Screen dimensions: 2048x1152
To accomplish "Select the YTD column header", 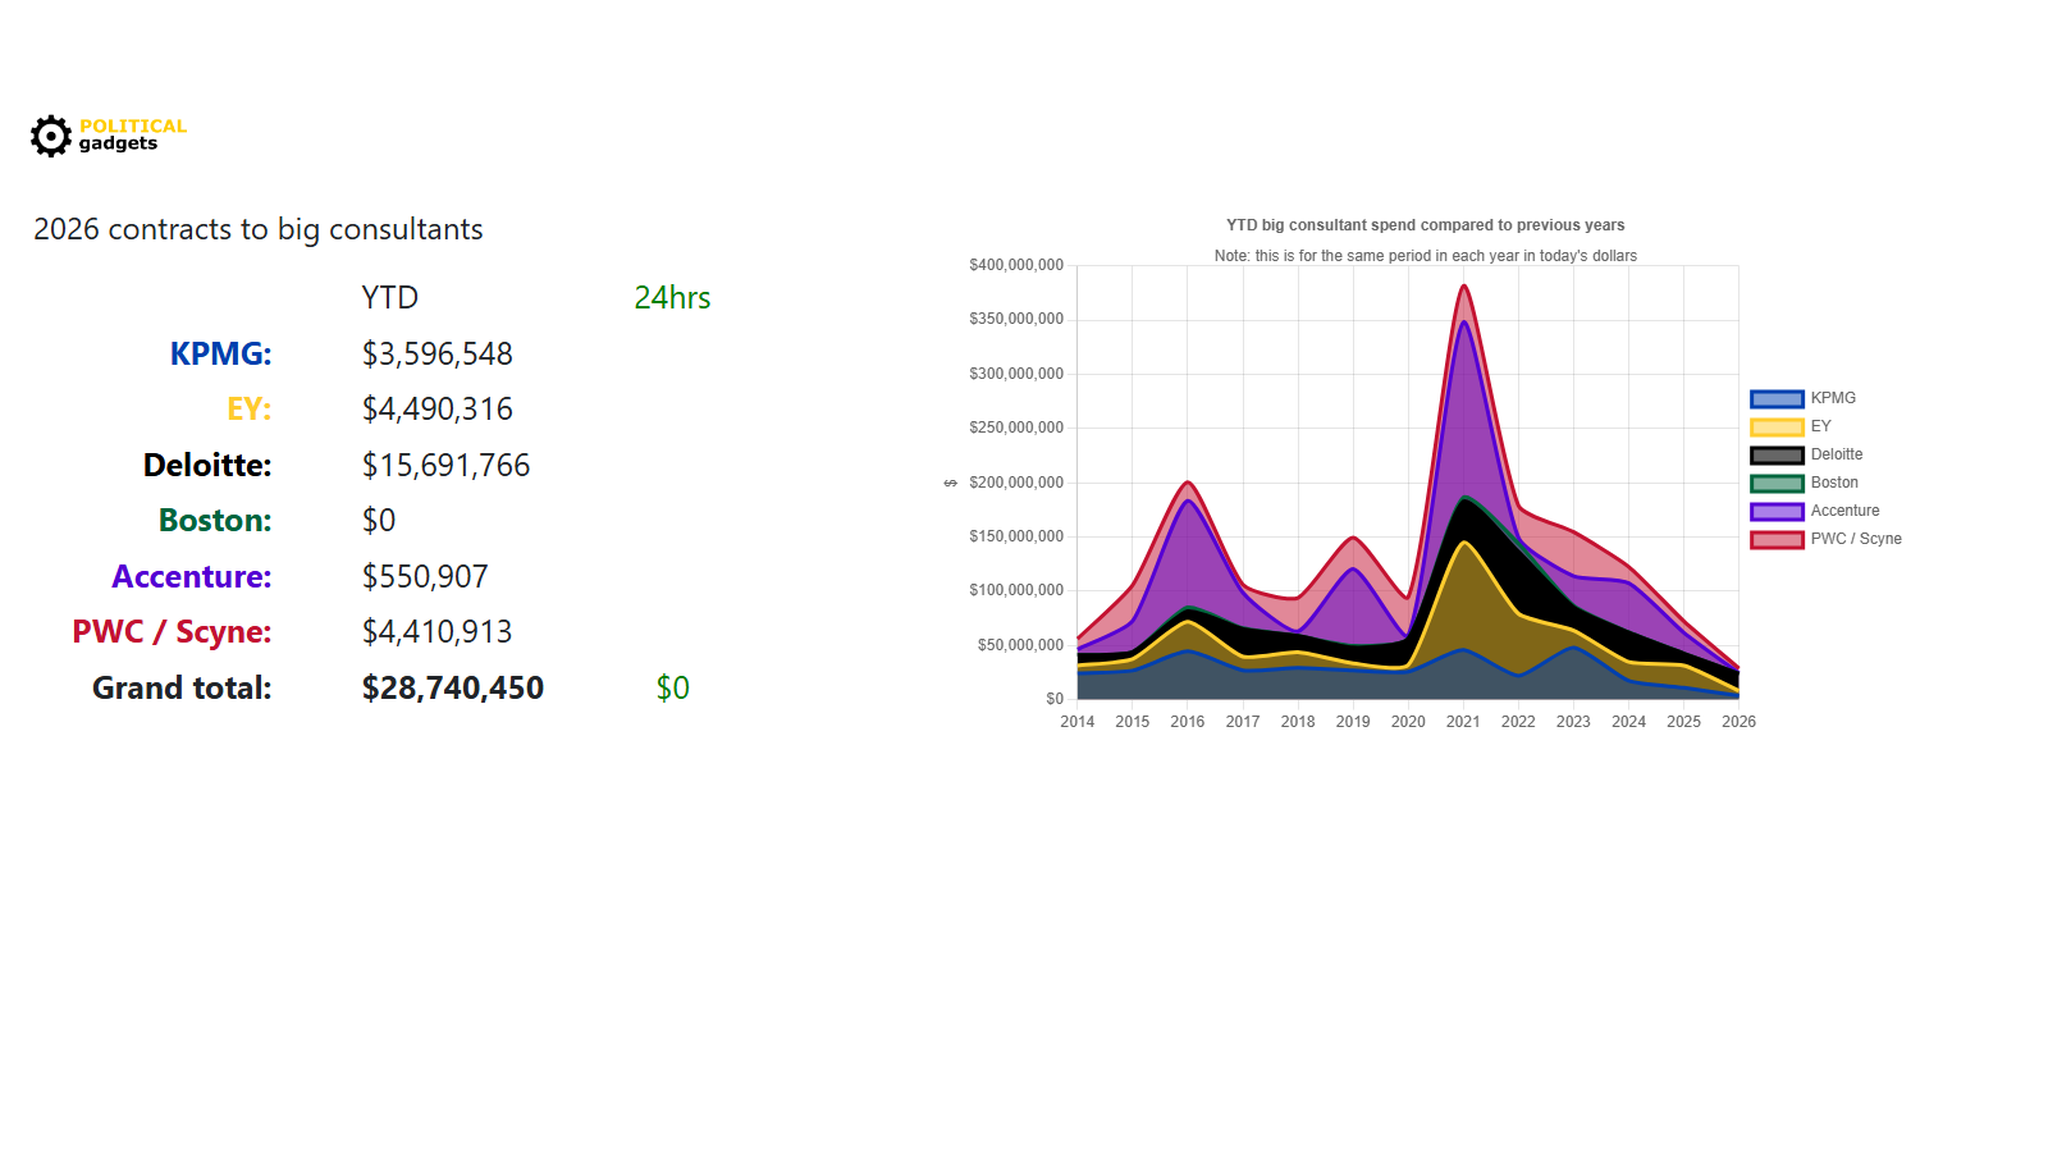I will click(x=389, y=298).
